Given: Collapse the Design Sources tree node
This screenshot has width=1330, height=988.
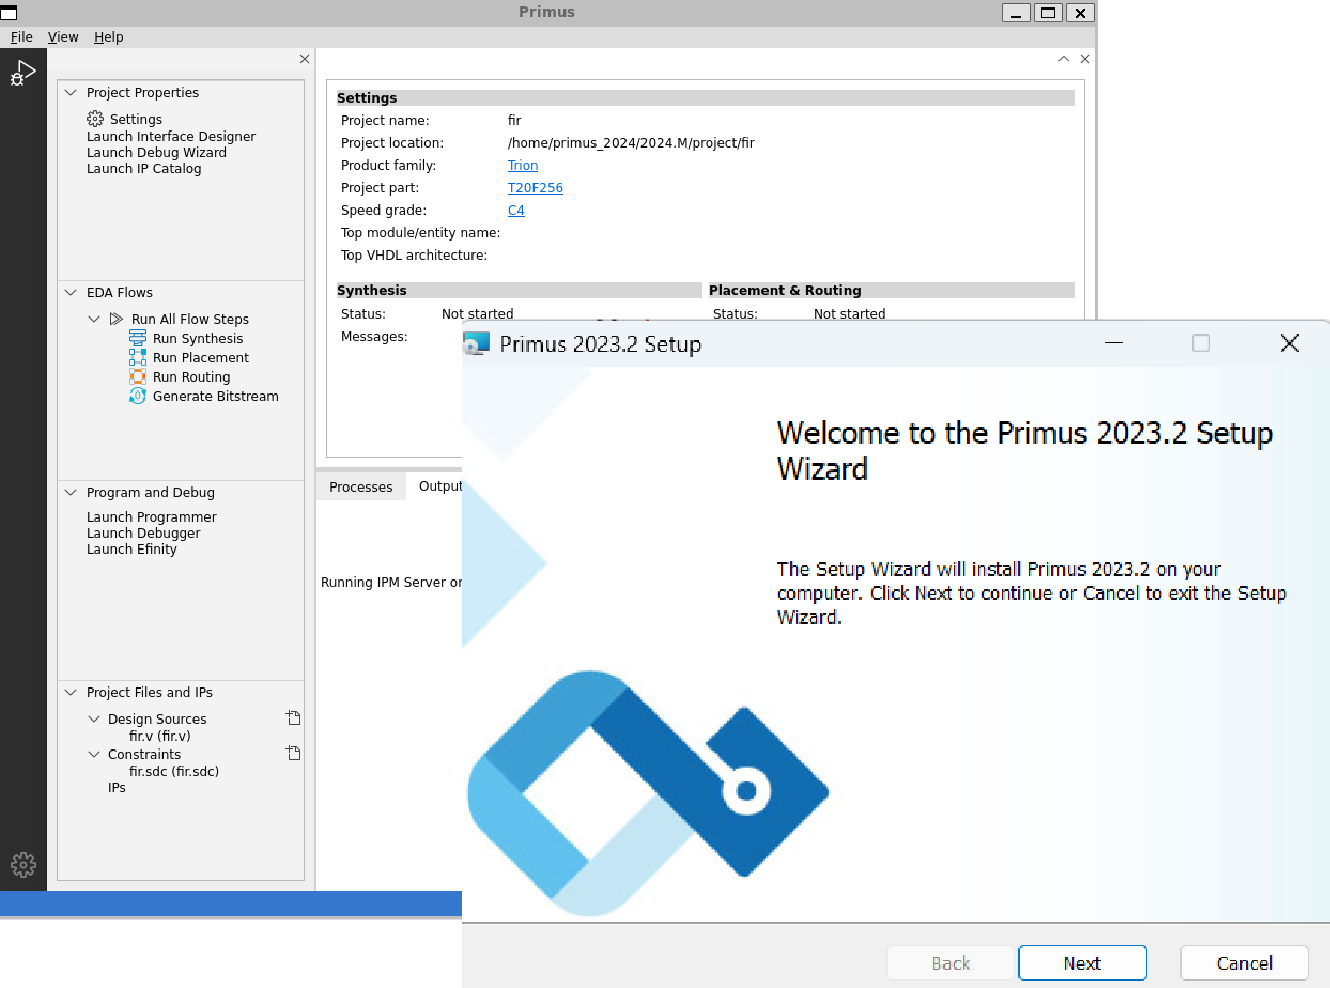Looking at the screenshot, I should [94, 719].
